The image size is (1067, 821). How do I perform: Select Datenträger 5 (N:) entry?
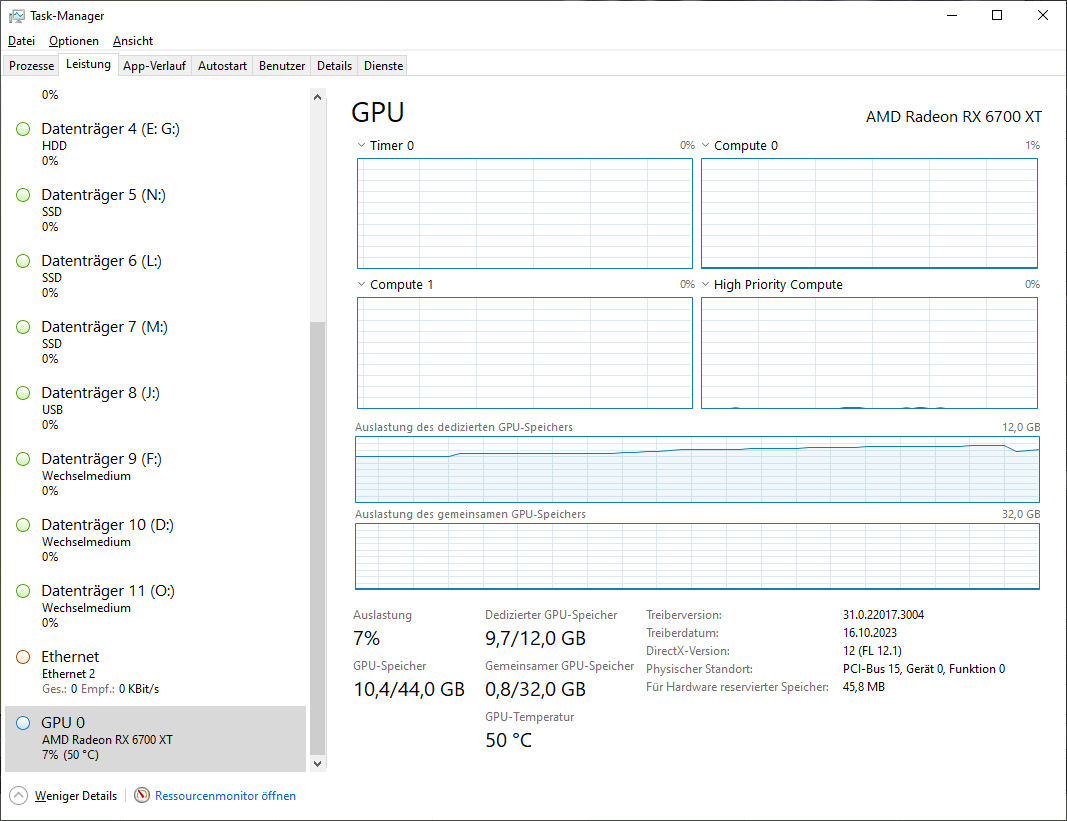click(x=156, y=210)
